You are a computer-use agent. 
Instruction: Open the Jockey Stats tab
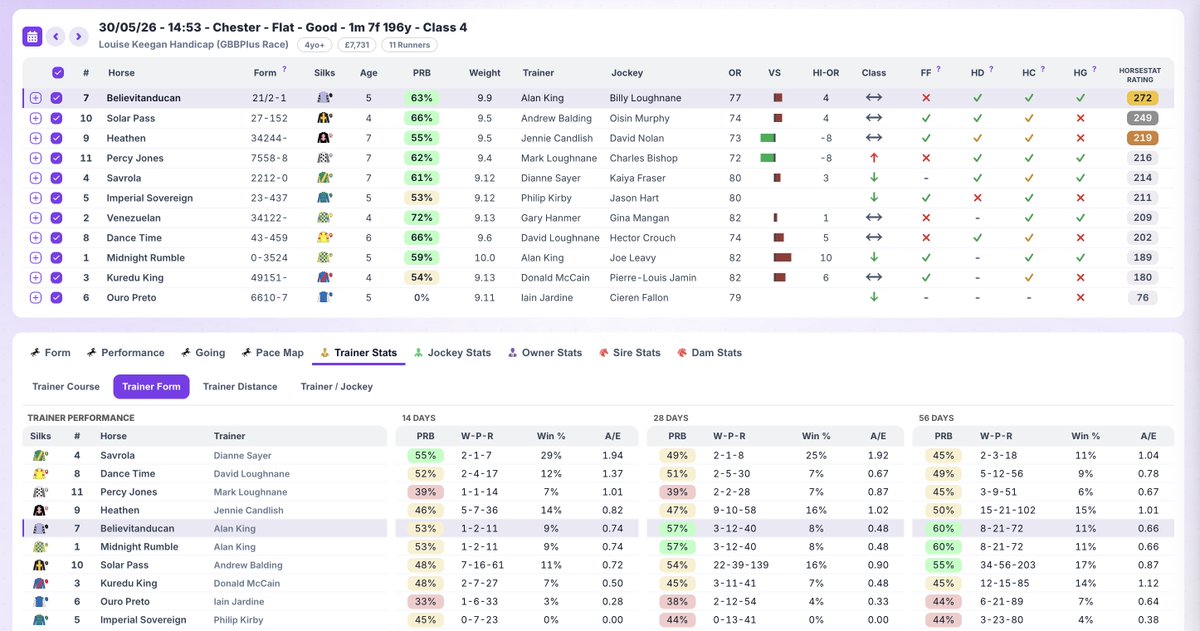tap(452, 353)
